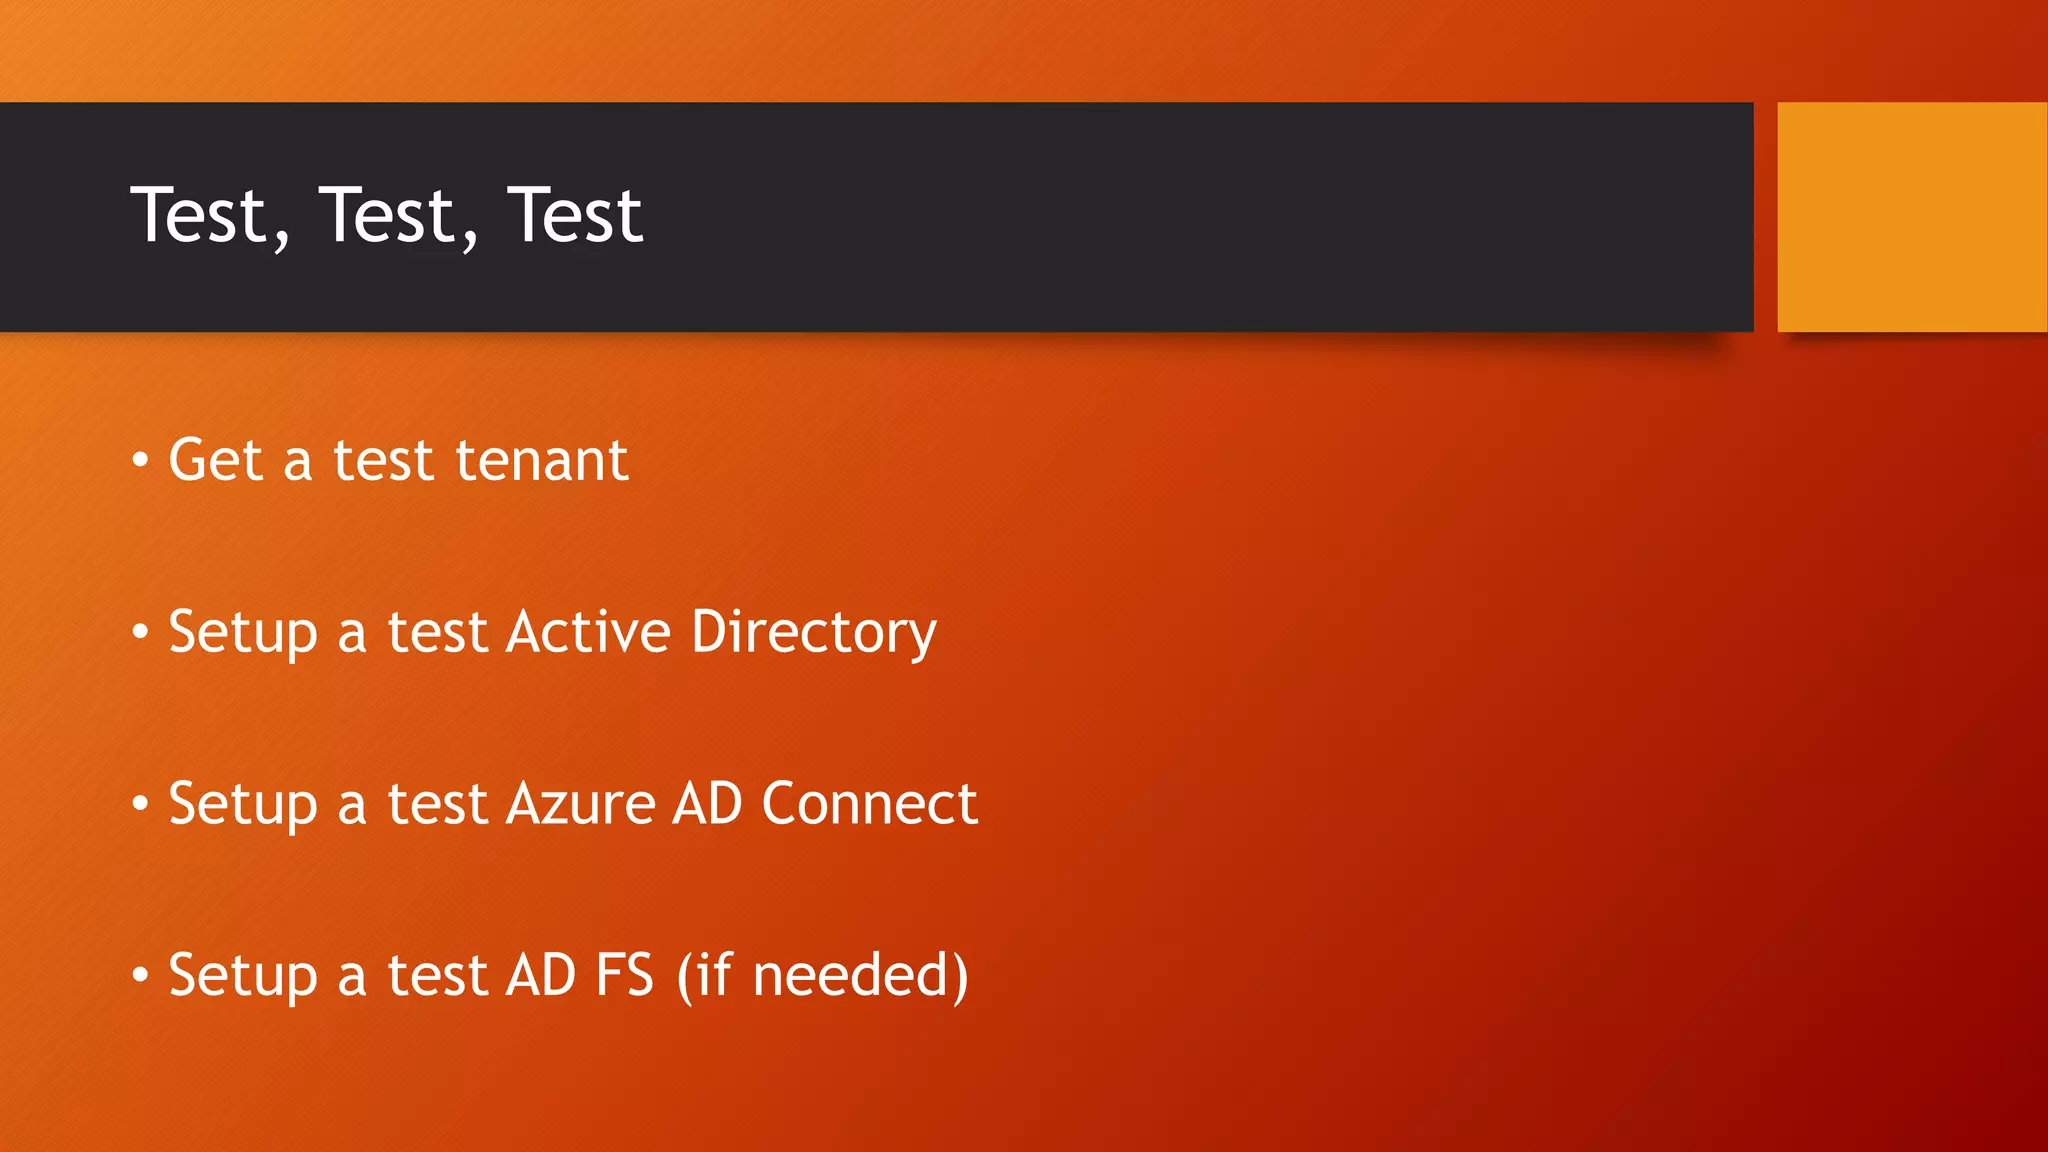
Task: Click "Setup" in the AD FS bullet
Action: point(243,976)
